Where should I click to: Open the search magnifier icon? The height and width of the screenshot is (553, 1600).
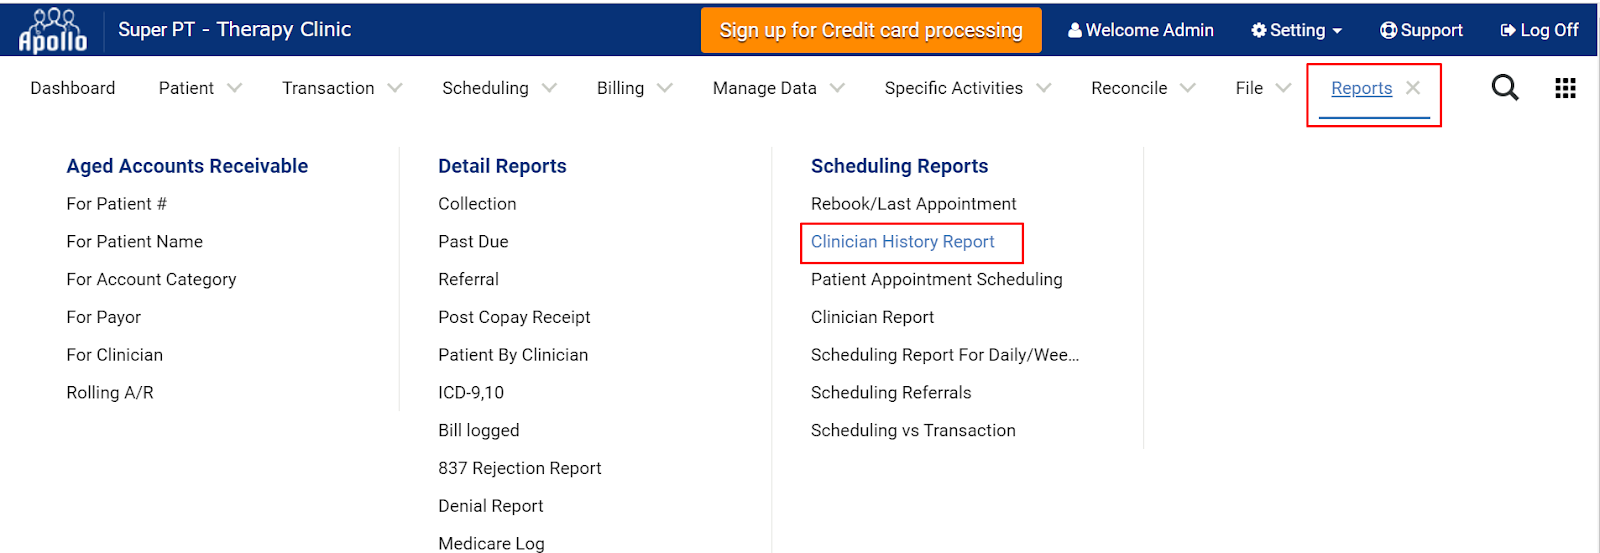(x=1504, y=88)
